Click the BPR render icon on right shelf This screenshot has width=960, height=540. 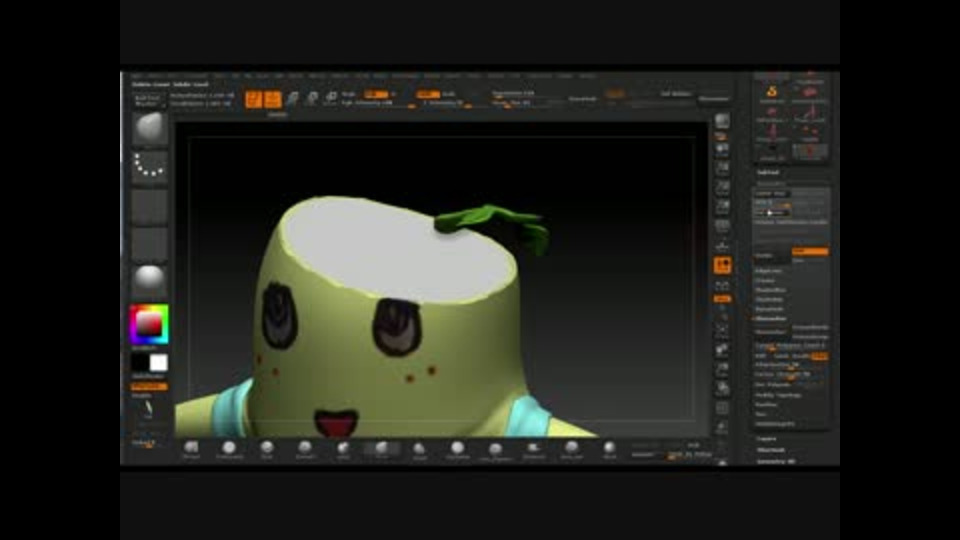coord(722,121)
